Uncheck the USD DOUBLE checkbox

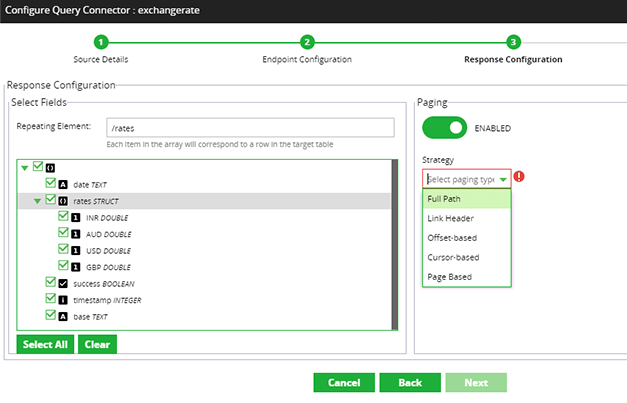click(x=63, y=249)
